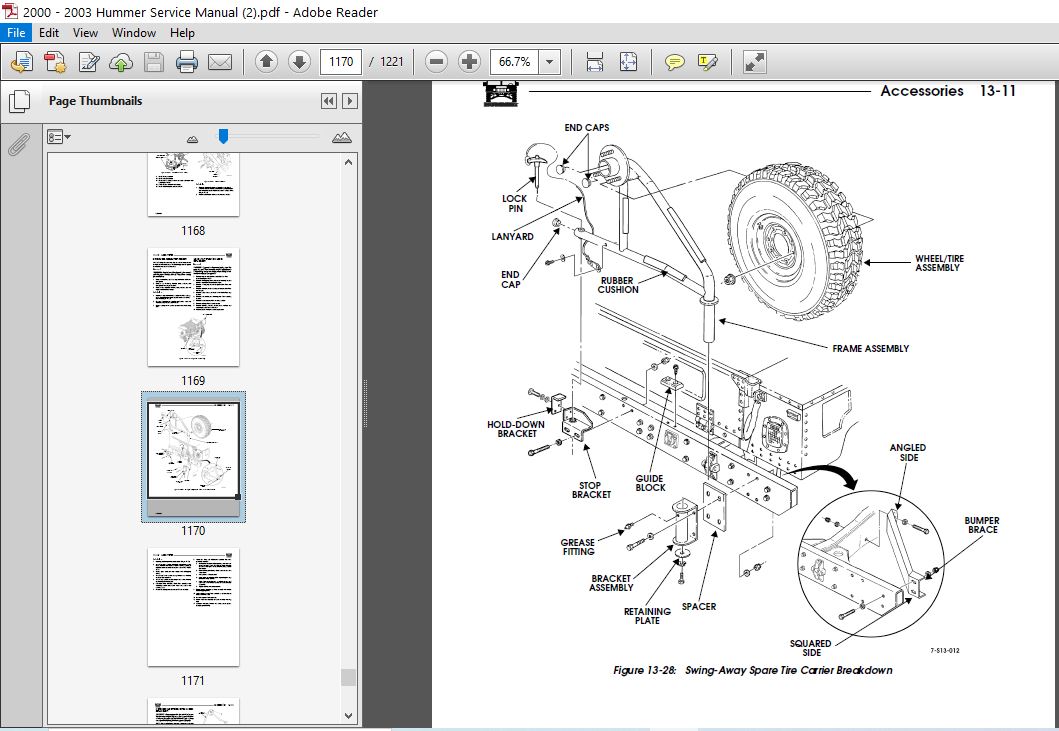Click the GREASE FITTING label

(x=577, y=547)
